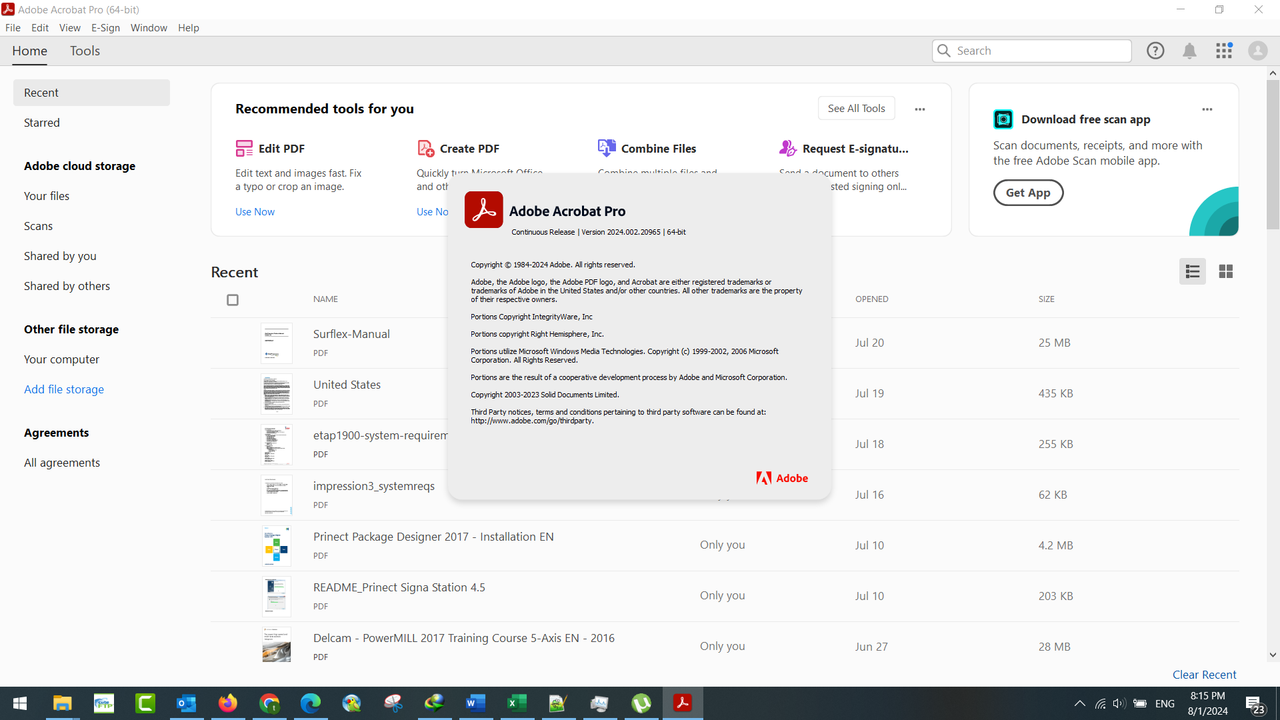Click the See All Tools button
Viewport: 1280px width, 720px height.
point(856,109)
